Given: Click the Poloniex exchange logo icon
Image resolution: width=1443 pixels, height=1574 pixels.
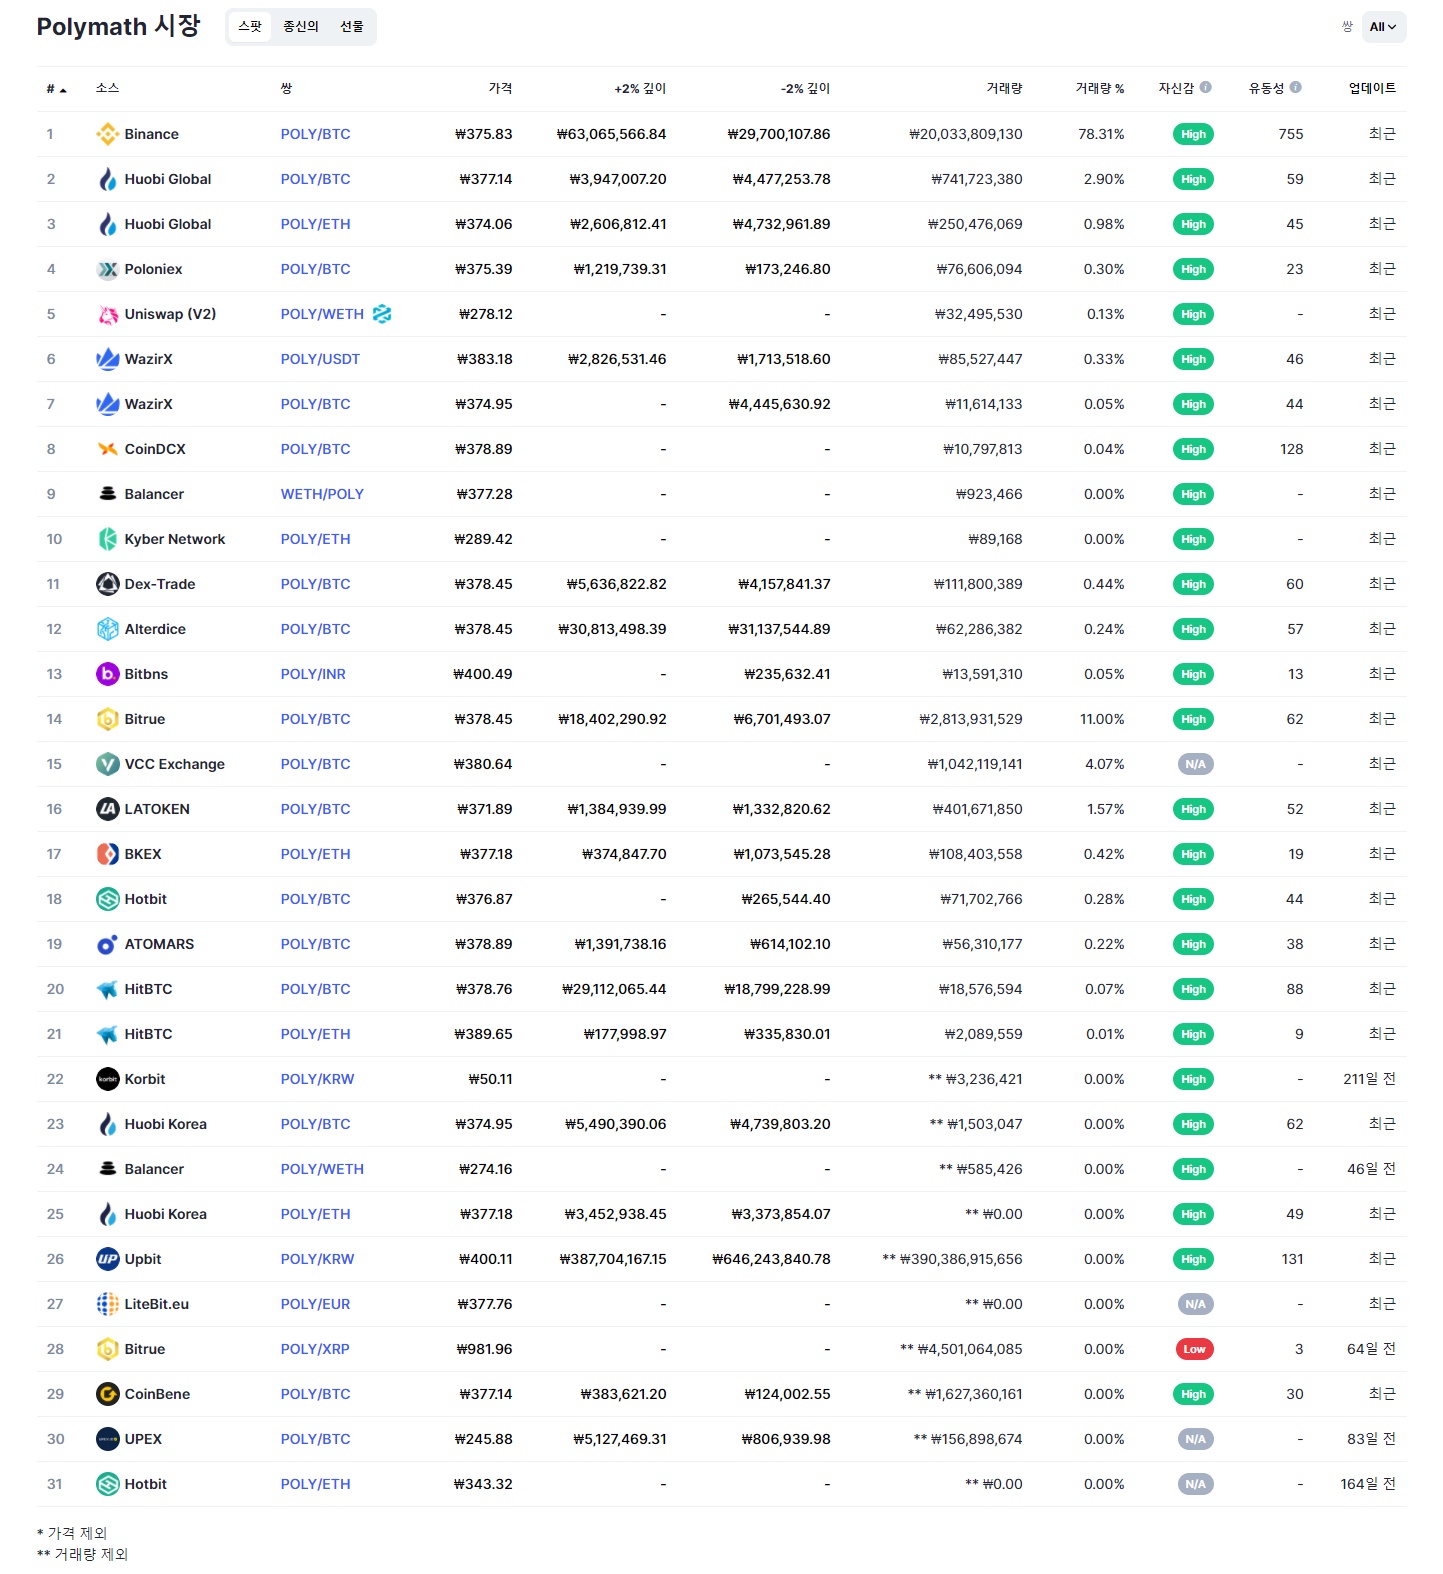Looking at the screenshot, I should click(107, 269).
